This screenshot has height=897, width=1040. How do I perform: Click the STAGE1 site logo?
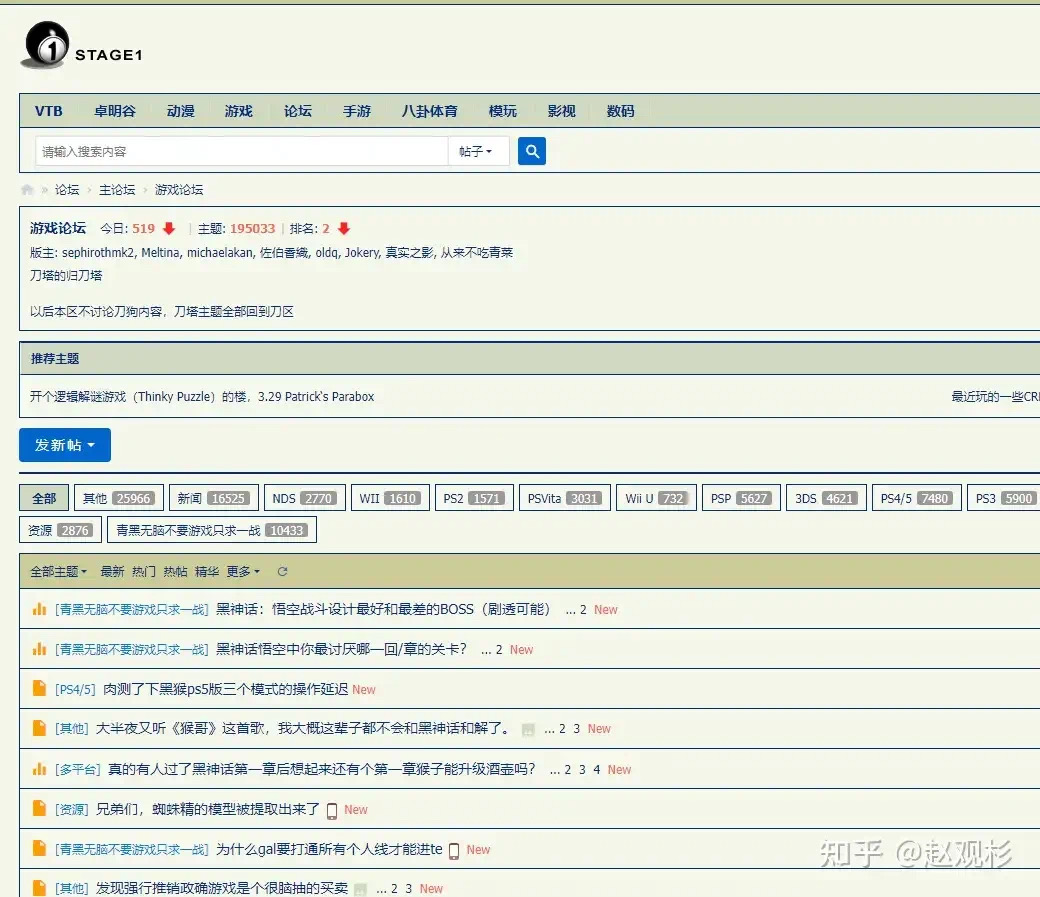(83, 45)
